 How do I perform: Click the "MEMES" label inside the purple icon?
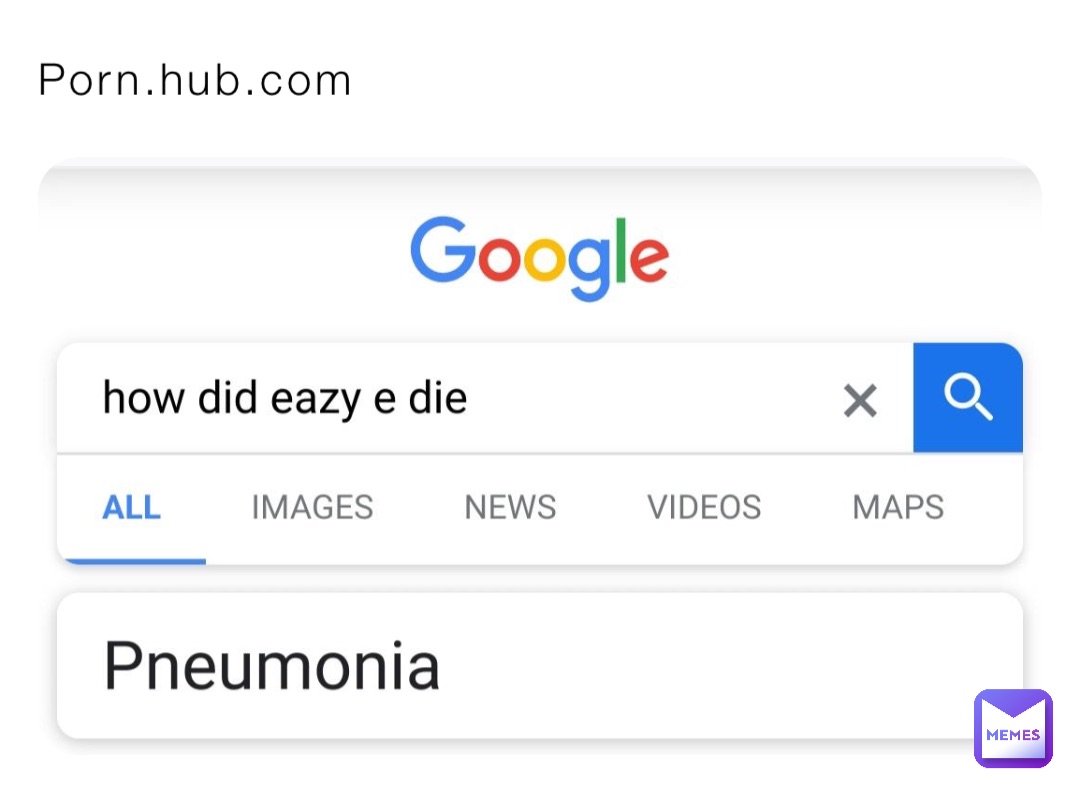(x=1013, y=735)
